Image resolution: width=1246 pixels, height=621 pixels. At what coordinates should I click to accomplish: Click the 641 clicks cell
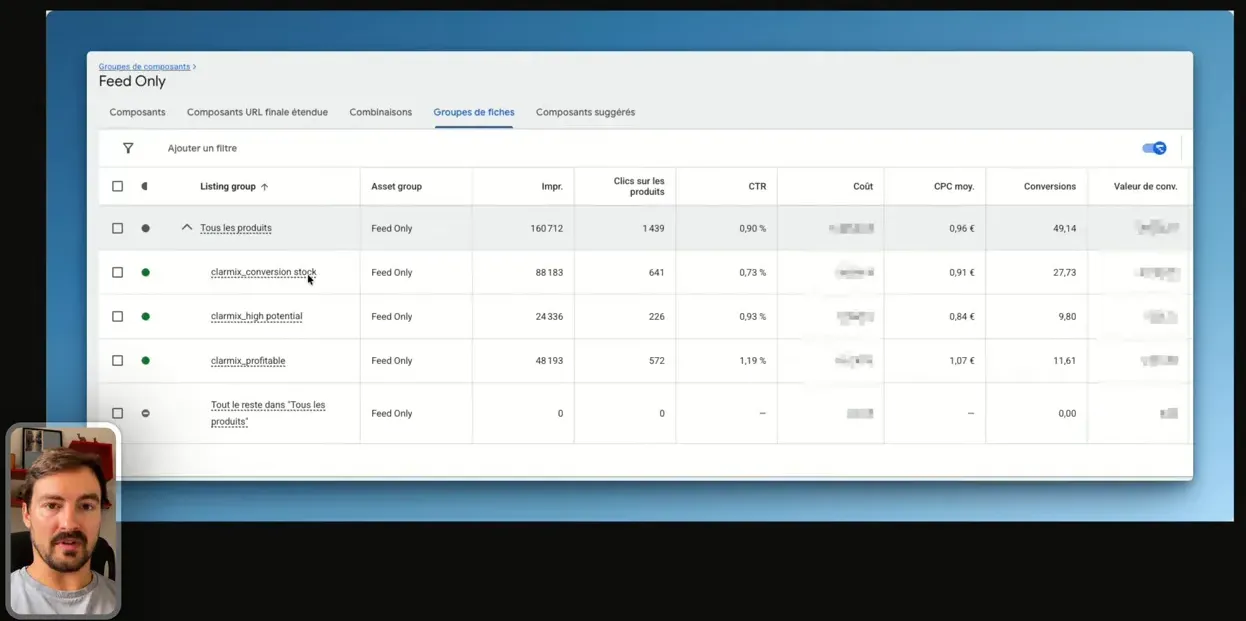click(656, 272)
